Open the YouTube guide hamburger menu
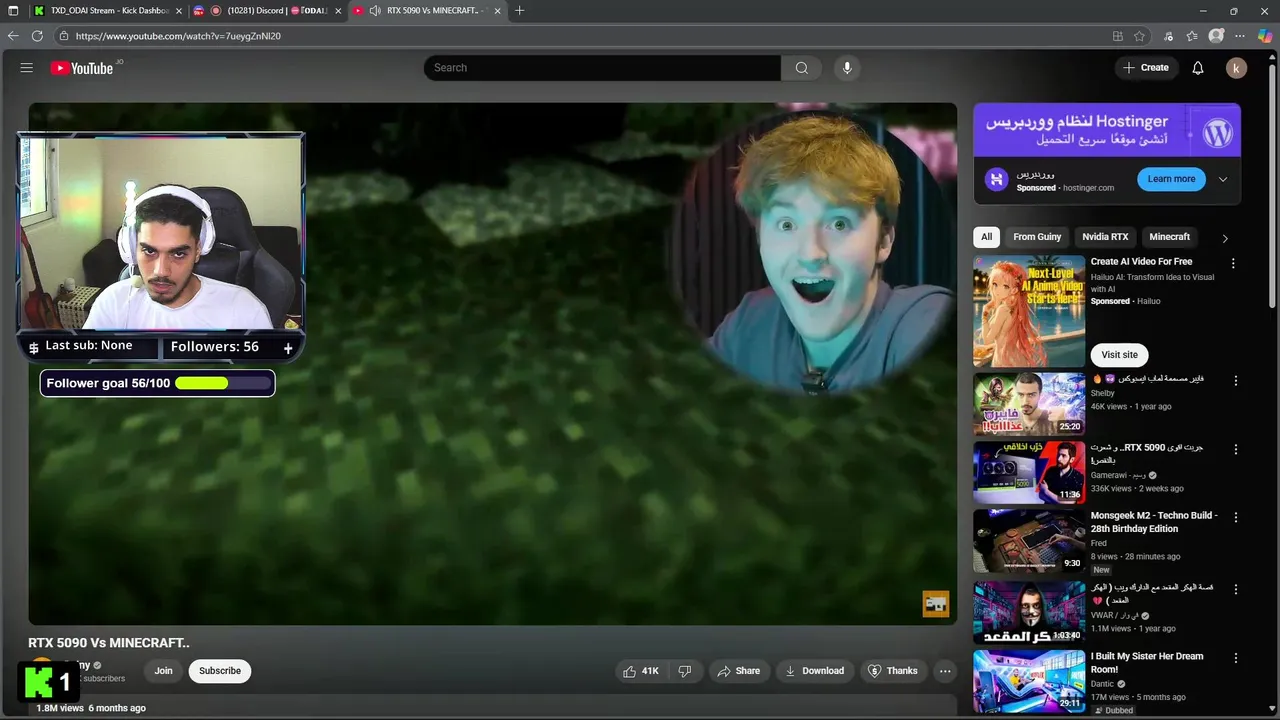The width and height of the screenshot is (1280, 720). point(27,68)
